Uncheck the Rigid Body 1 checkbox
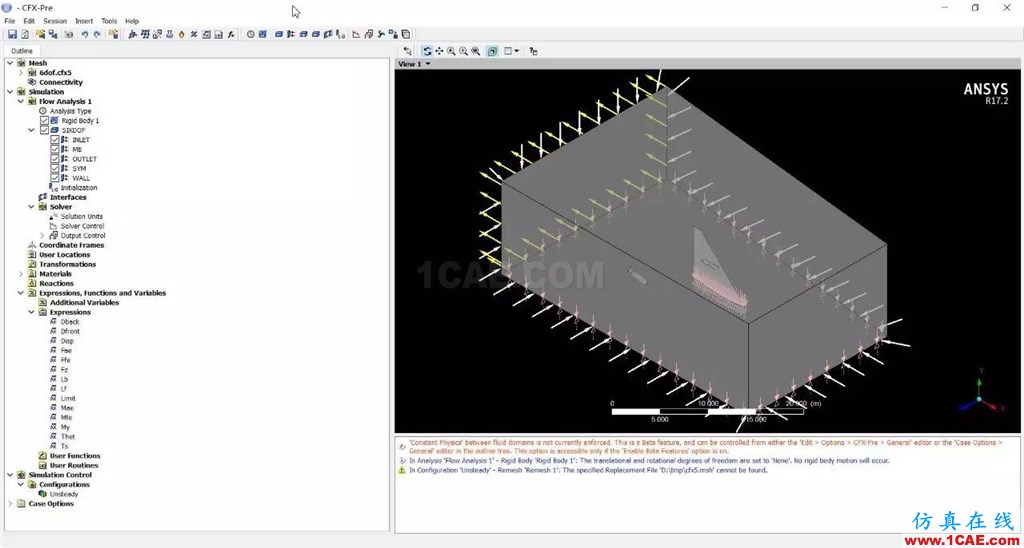The image size is (1024, 548). pos(44,121)
